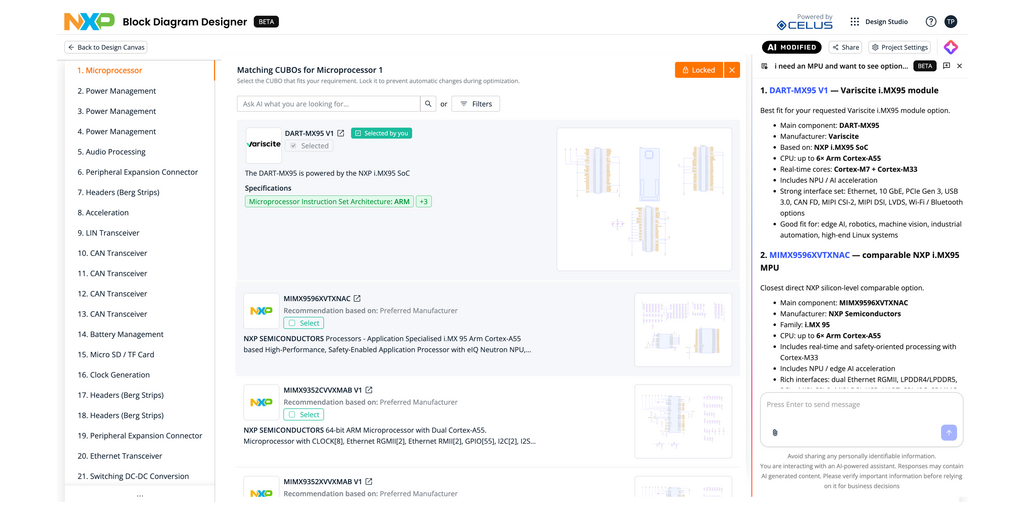This screenshot has width=1024, height=512.
Task: Expand the +3 specifications tag
Action: click(424, 202)
